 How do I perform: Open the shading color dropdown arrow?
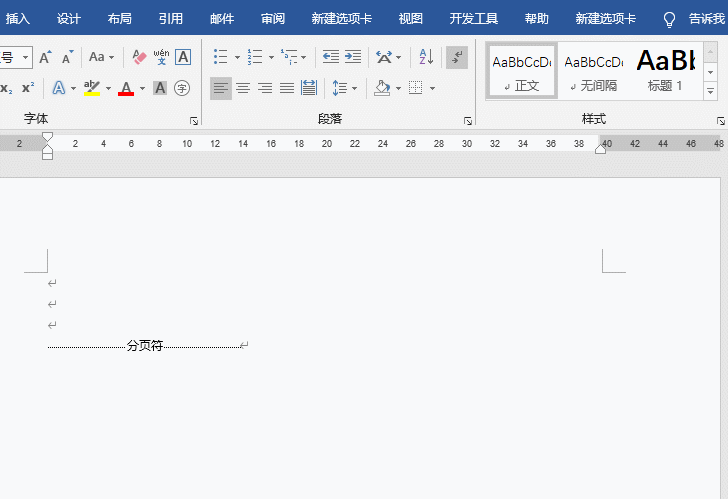(x=398, y=88)
